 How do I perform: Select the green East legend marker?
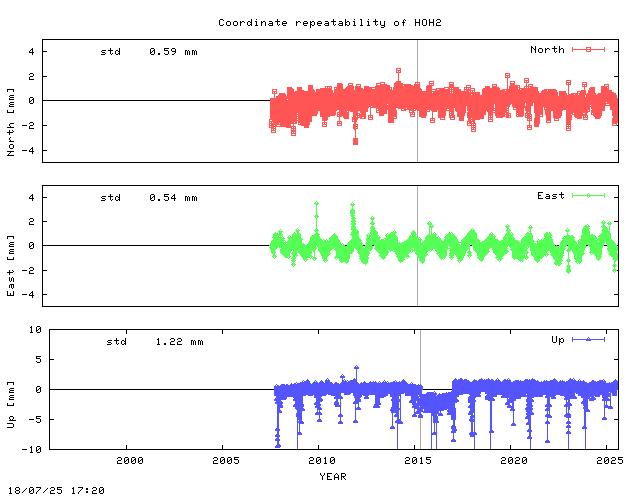click(588, 196)
